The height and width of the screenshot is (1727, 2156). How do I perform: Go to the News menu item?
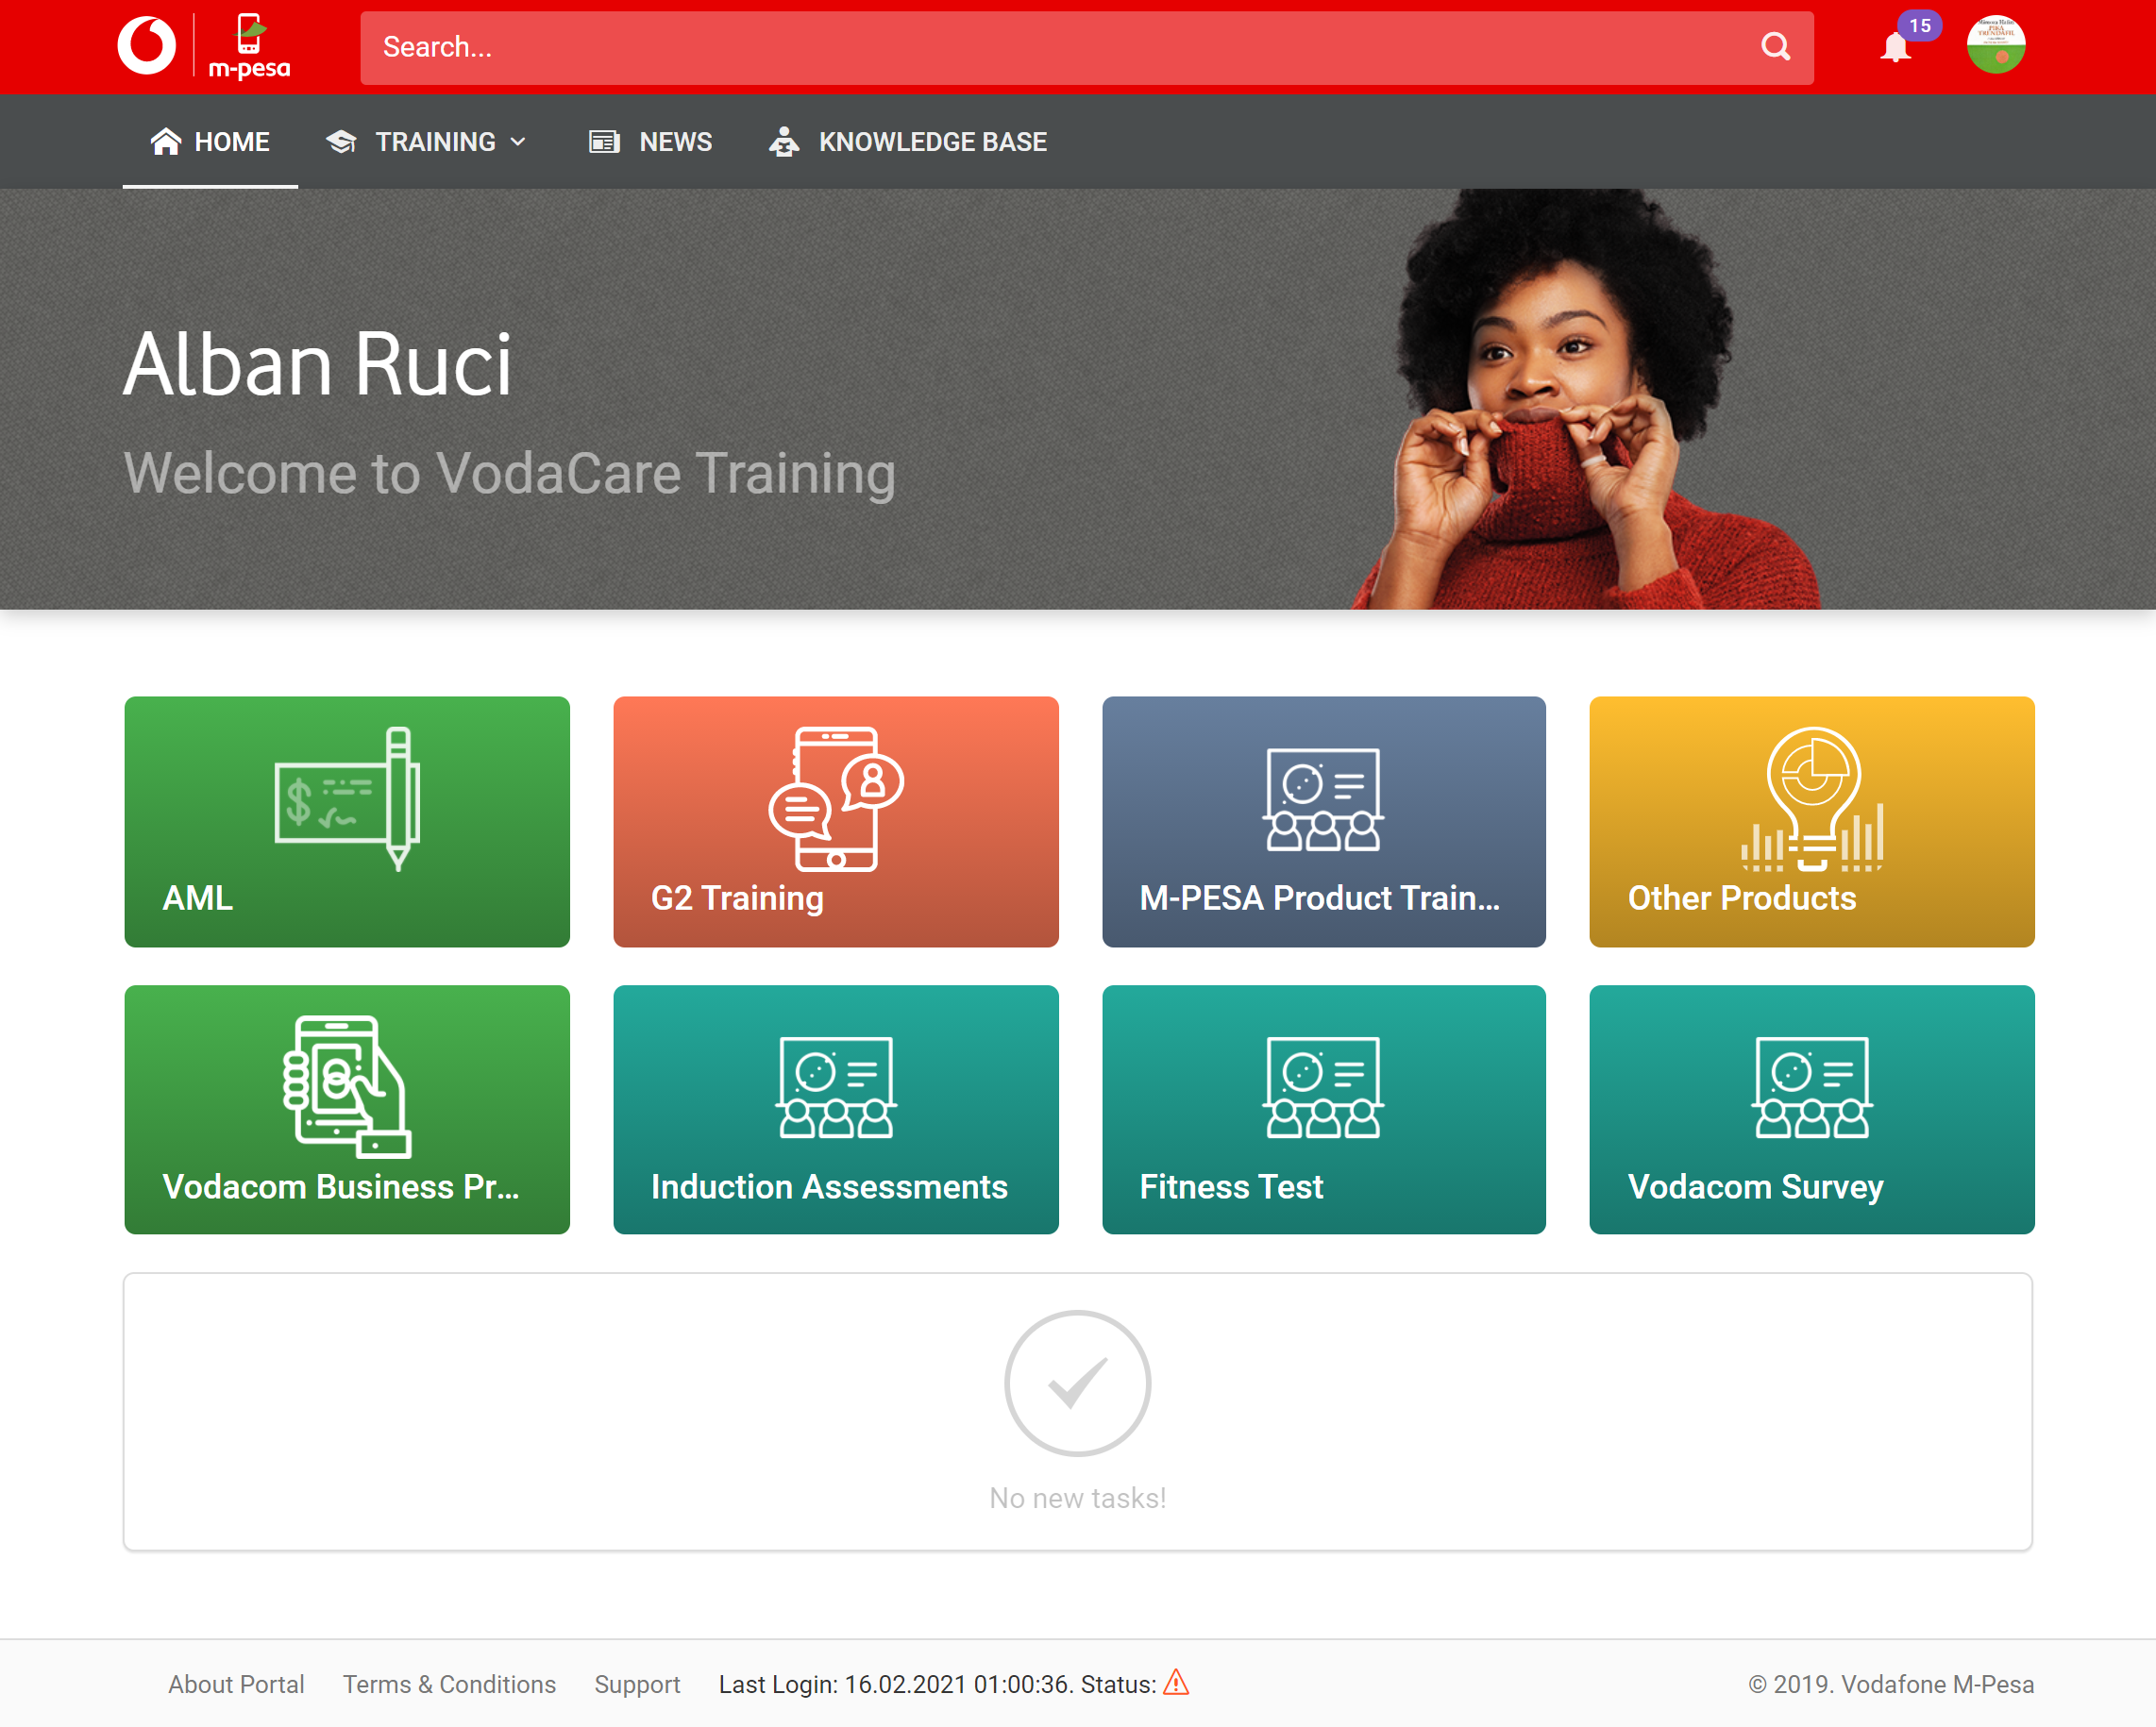pyautogui.click(x=651, y=142)
